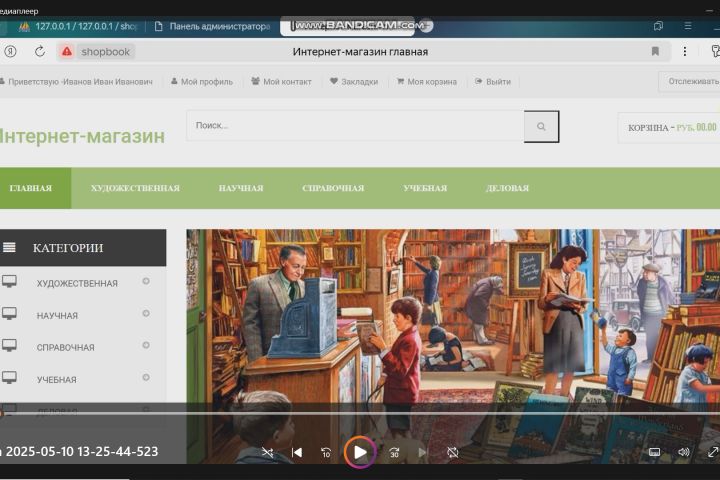Open the tabs overview icon
The image size is (720, 480).
658,26
